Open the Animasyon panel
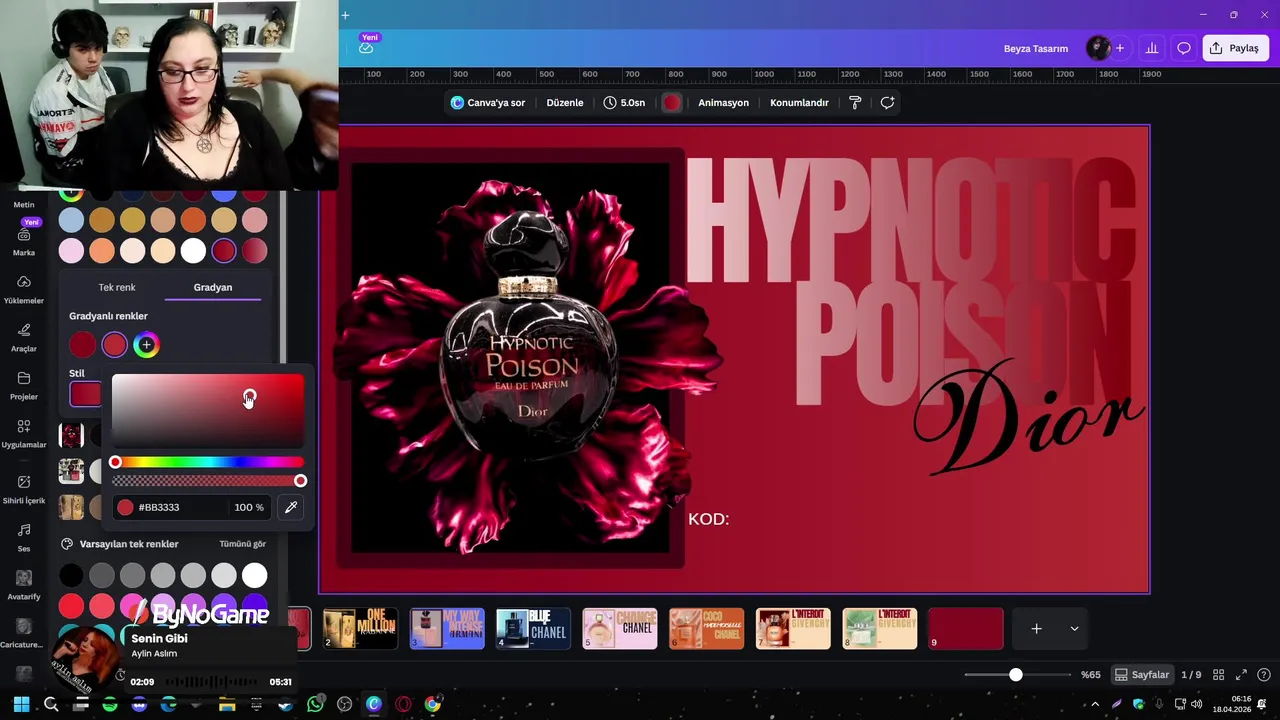 coord(723,102)
